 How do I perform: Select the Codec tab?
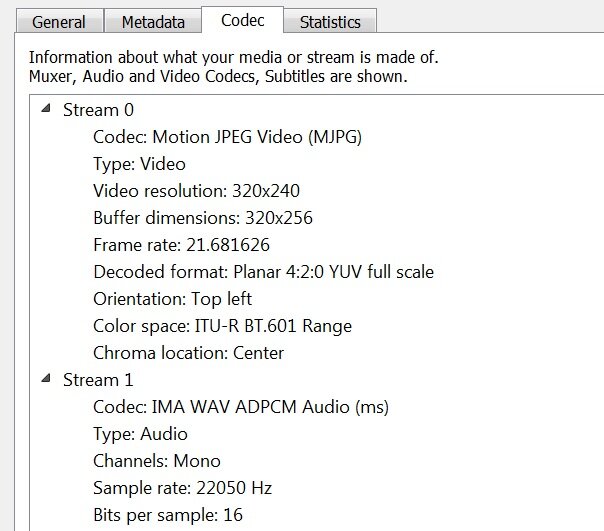(243, 20)
